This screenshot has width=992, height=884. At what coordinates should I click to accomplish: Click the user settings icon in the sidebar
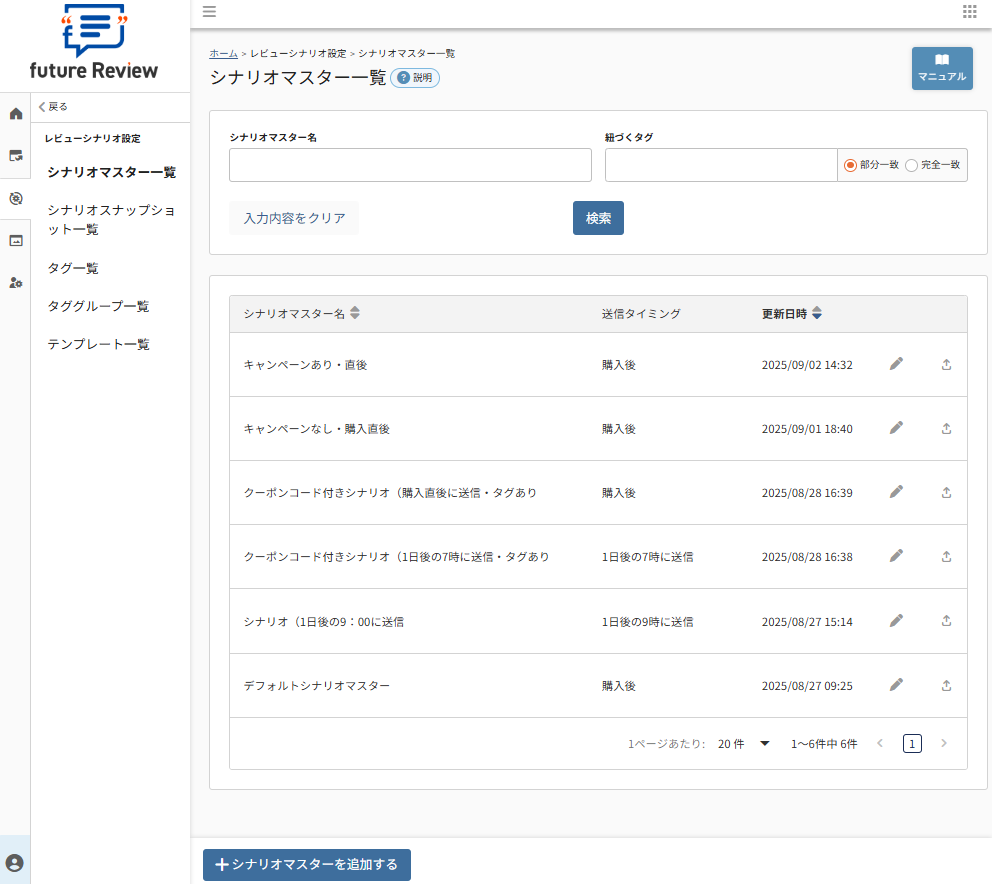tap(14, 282)
